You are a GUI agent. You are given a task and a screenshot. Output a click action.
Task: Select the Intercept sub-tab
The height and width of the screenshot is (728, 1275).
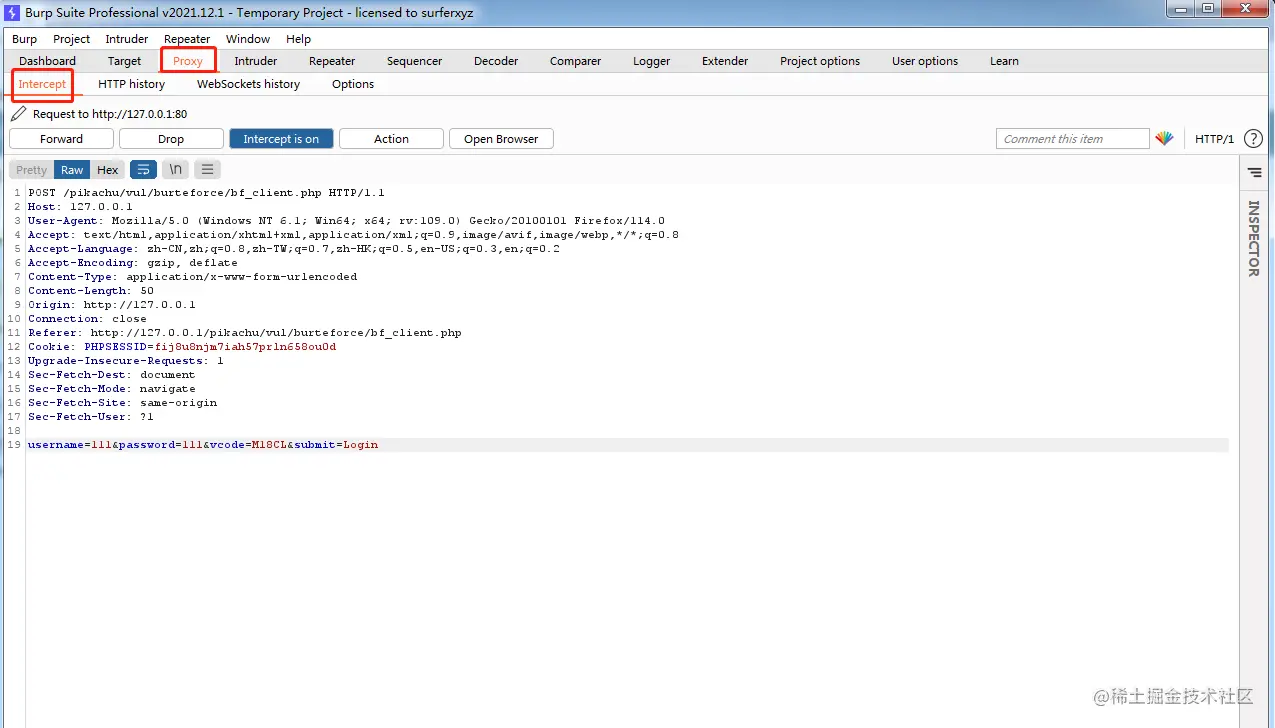coord(42,84)
